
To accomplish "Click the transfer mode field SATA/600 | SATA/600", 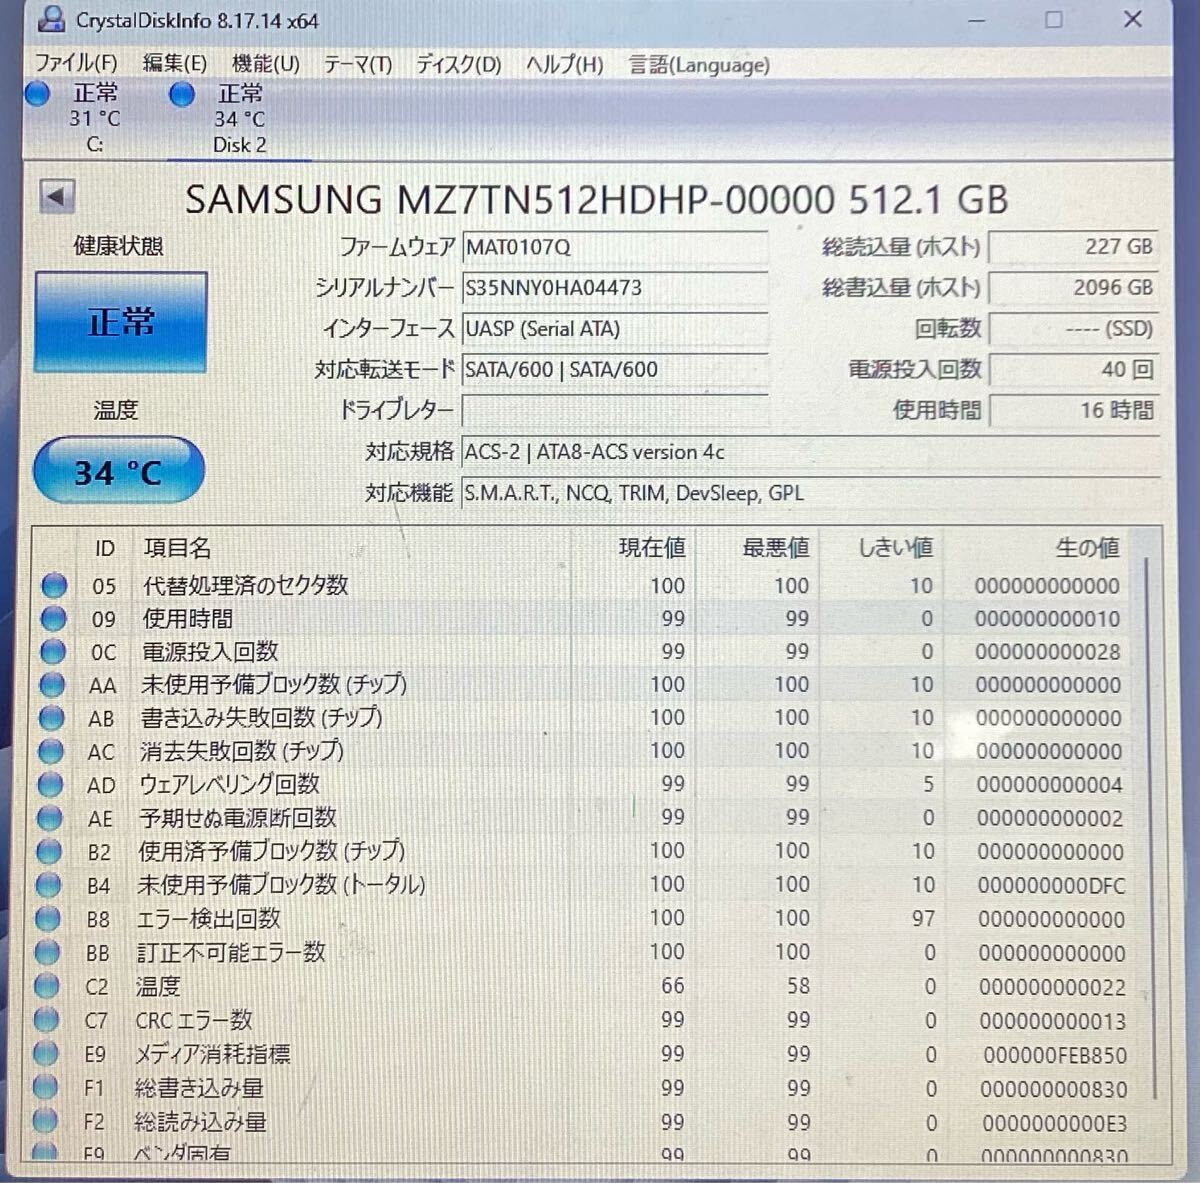I will click(x=614, y=369).
